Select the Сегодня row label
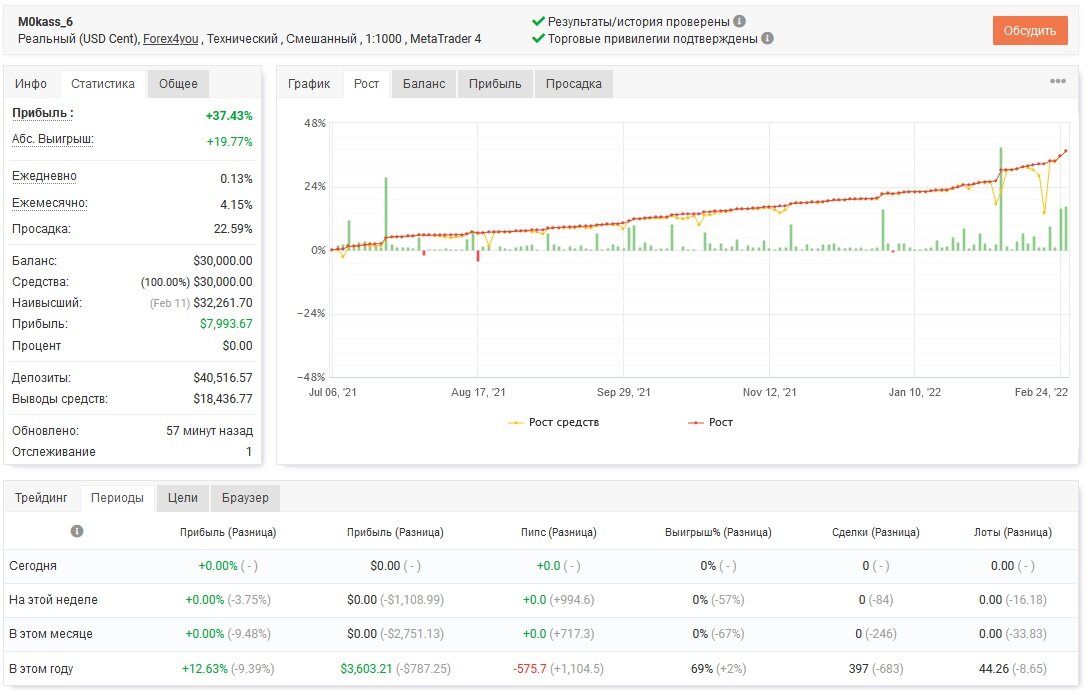The width and height of the screenshot is (1092, 691). (33, 566)
